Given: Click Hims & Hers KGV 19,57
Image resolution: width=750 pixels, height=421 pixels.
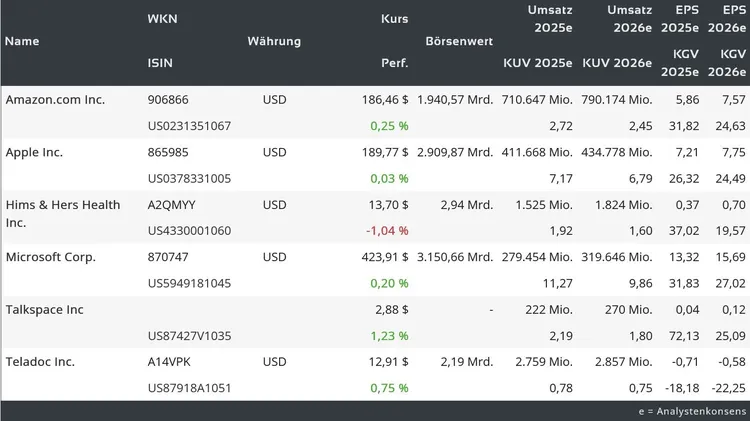Looking at the screenshot, I should click(730, 231).
